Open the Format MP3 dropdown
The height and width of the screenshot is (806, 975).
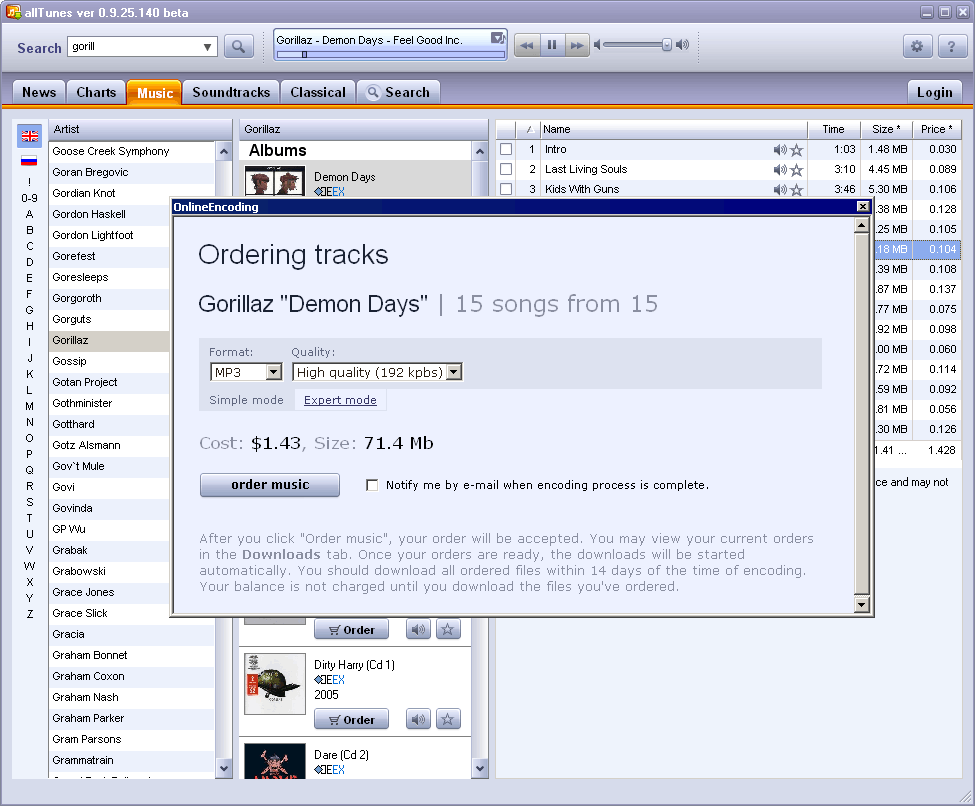click(274, 372)
